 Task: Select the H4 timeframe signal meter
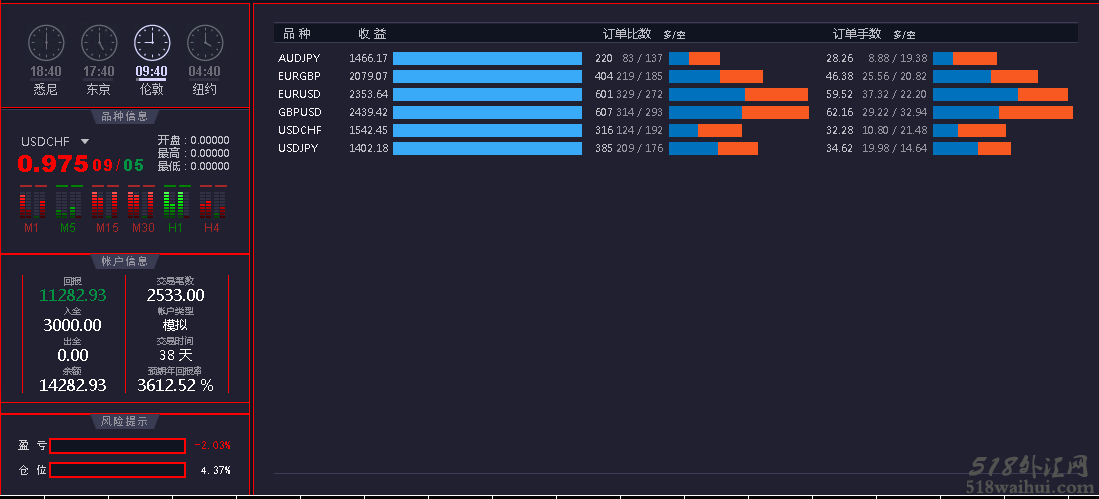(212, 203)
